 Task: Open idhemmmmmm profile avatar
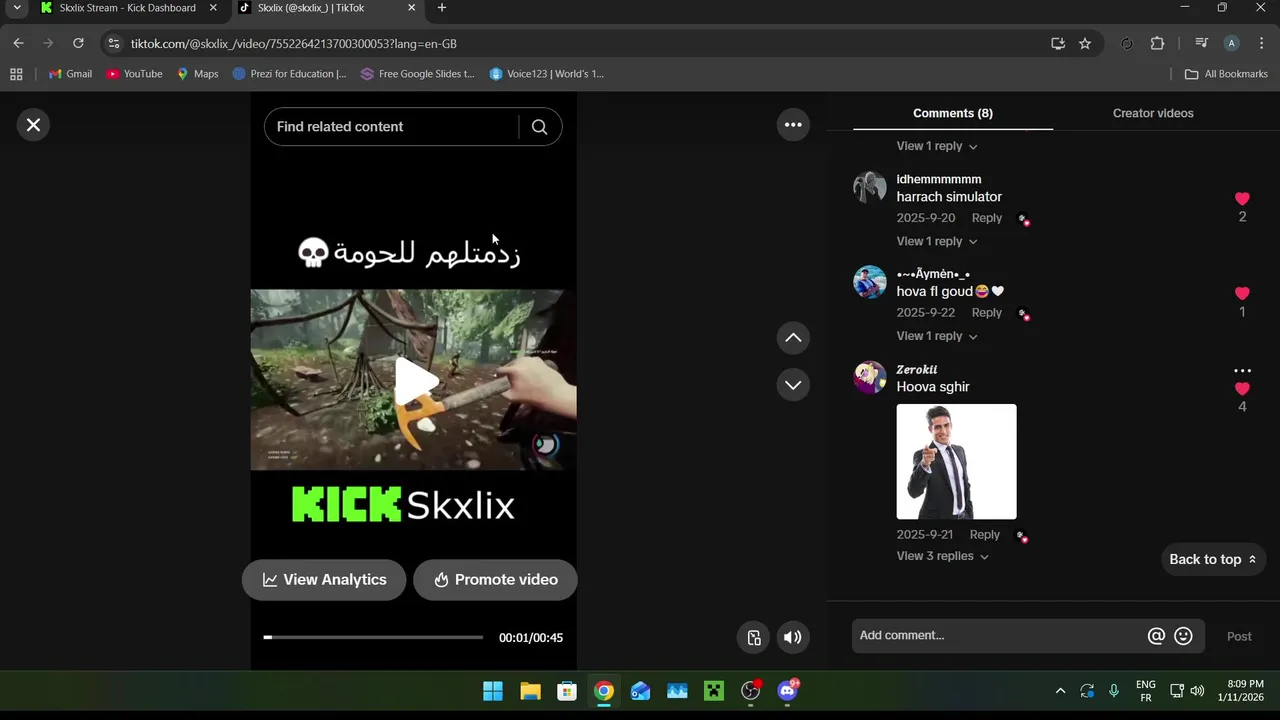tap(870, 187)
